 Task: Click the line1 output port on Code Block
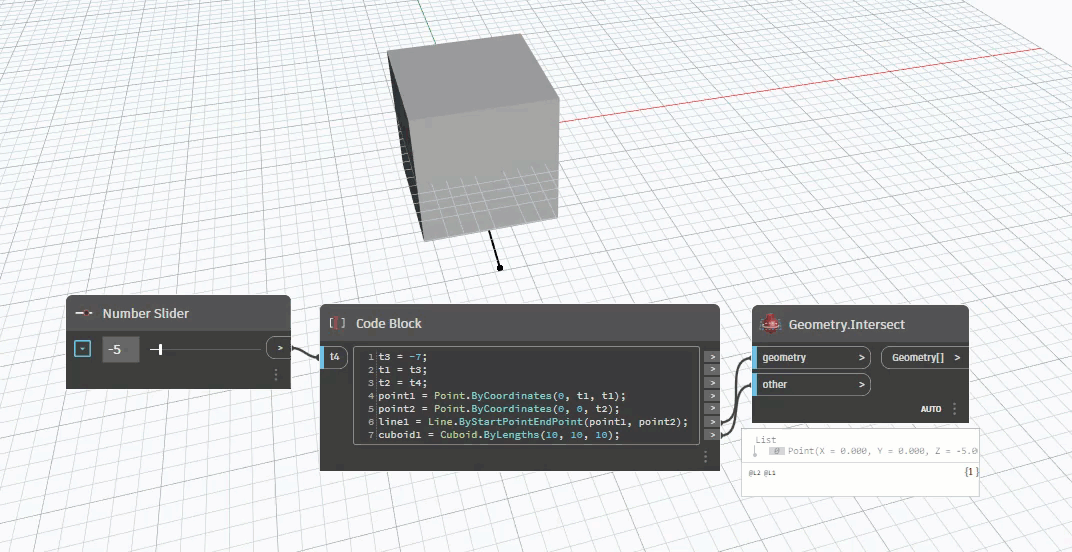(711, 422)
